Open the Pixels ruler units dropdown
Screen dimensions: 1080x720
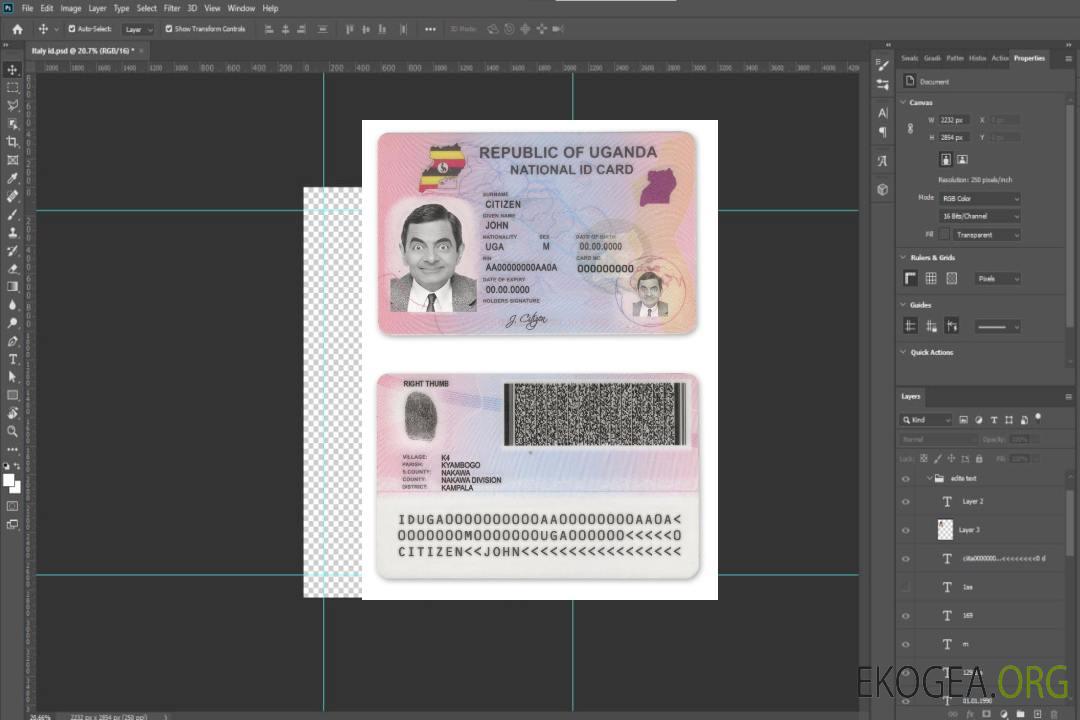pos(997,278)
